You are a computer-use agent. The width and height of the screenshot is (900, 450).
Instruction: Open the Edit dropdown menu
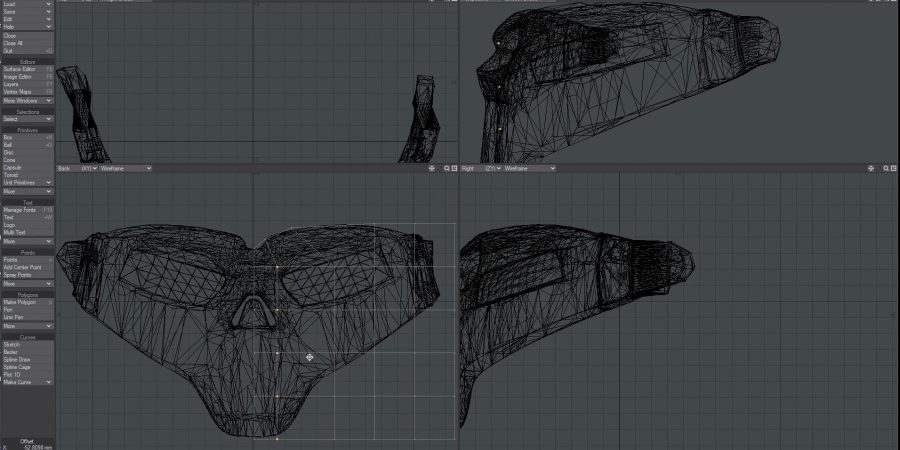[27, 19]
